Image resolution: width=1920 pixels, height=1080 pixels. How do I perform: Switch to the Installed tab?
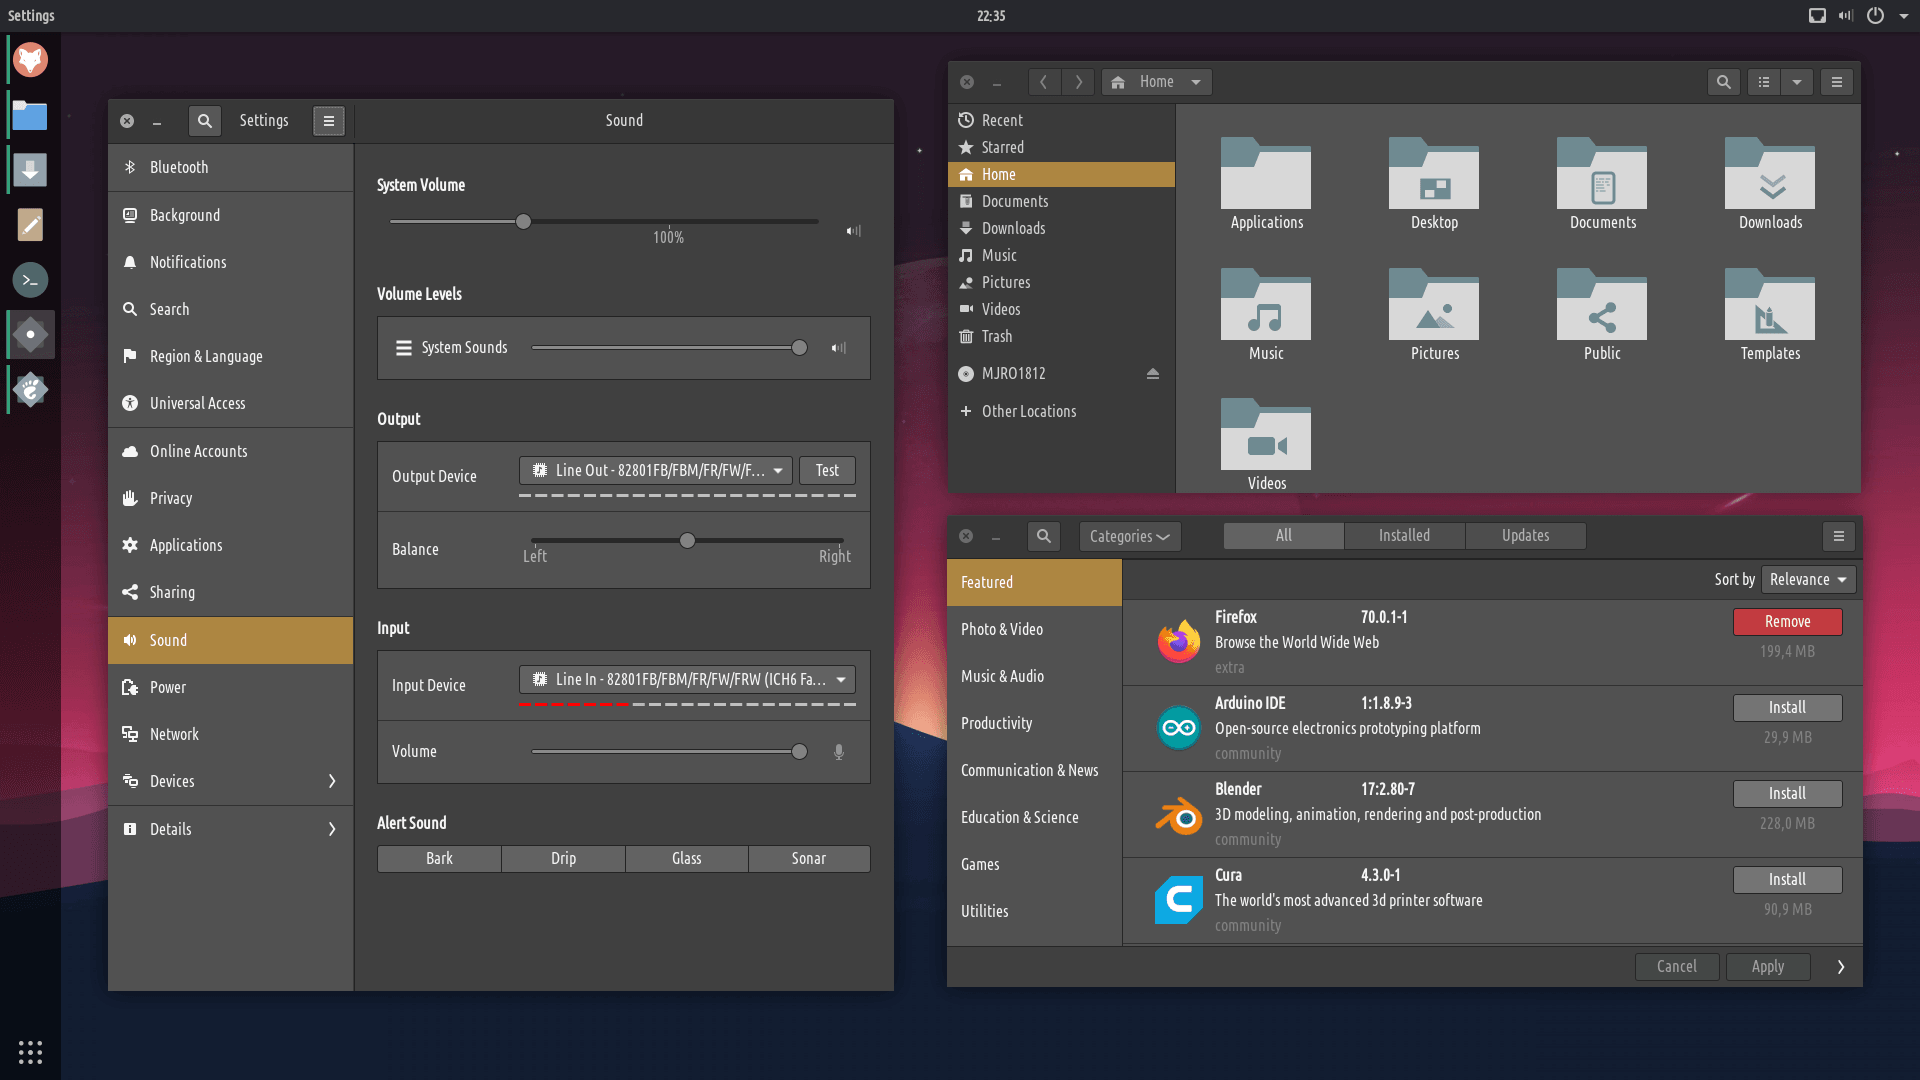pos(1404,536)
